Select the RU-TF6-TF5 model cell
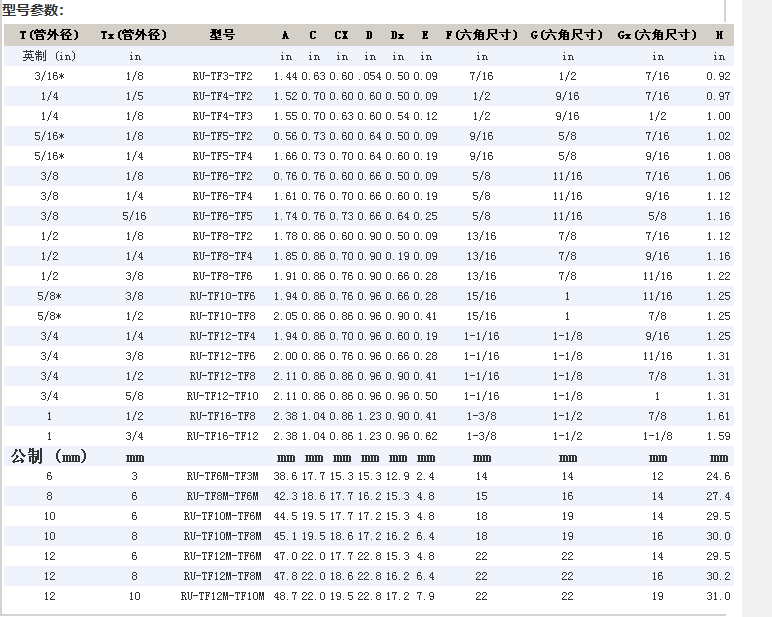This screenshot has height=617, width=772. tap(222, 216)
